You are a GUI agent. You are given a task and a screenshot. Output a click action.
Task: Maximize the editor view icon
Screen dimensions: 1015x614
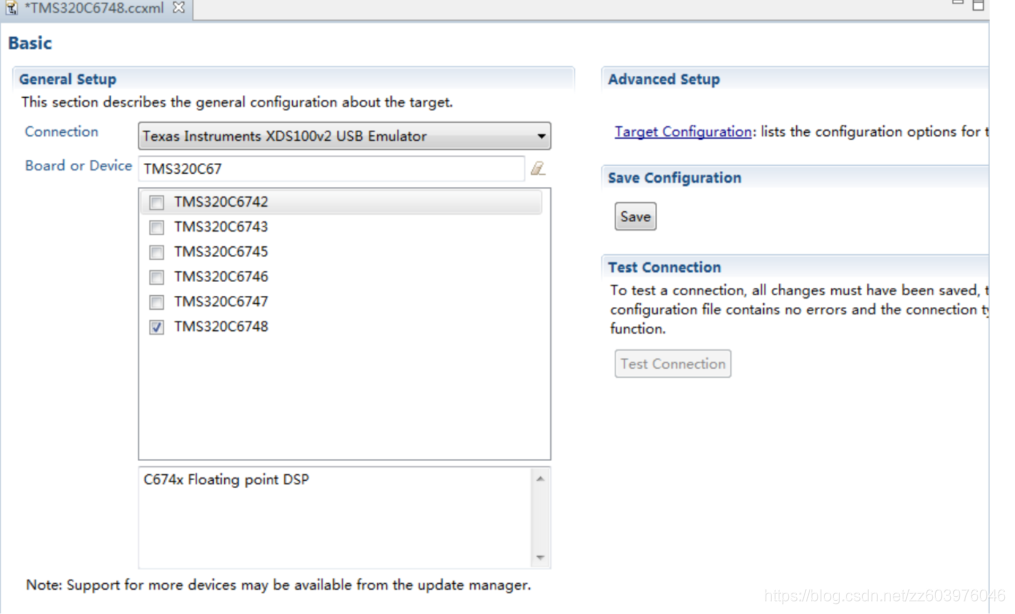tap(978, 5)
